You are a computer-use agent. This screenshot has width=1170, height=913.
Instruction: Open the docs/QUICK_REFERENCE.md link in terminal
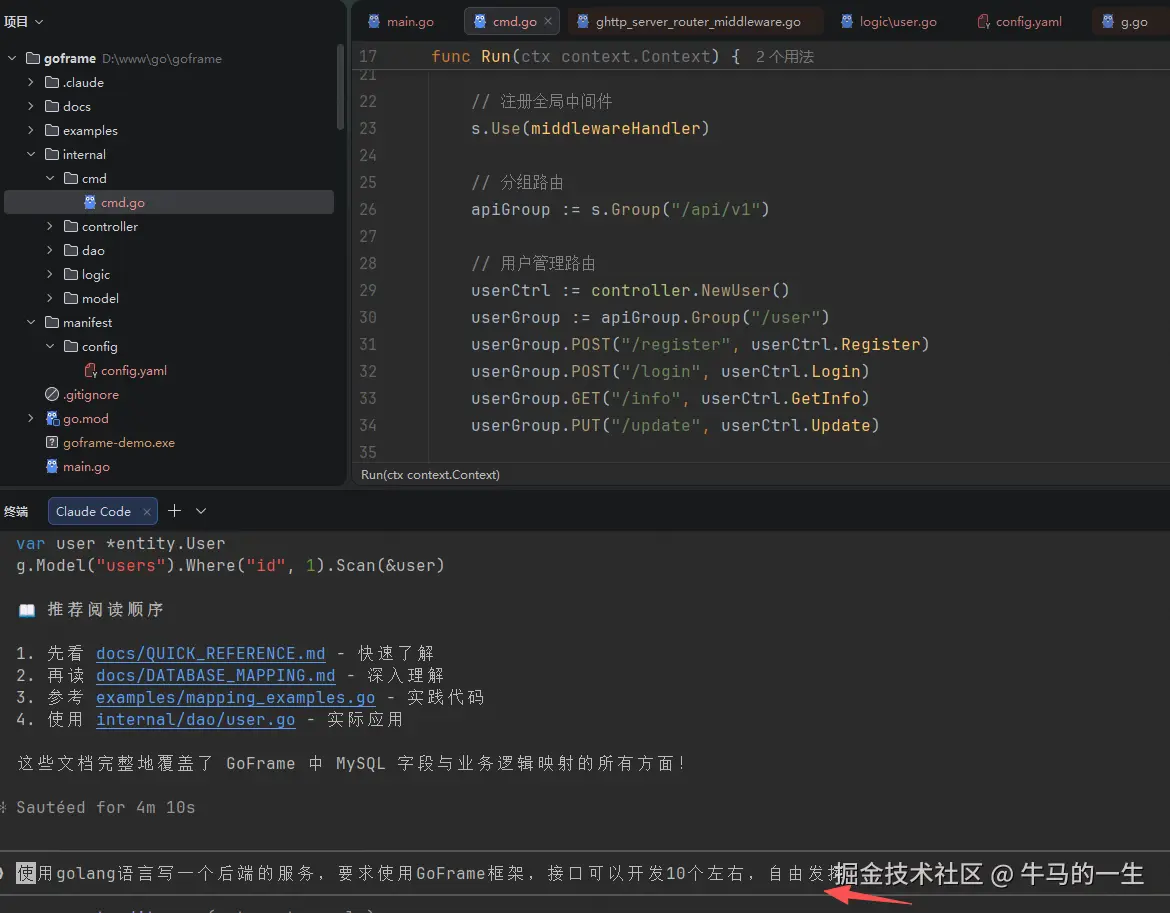[x=210, y=653]
